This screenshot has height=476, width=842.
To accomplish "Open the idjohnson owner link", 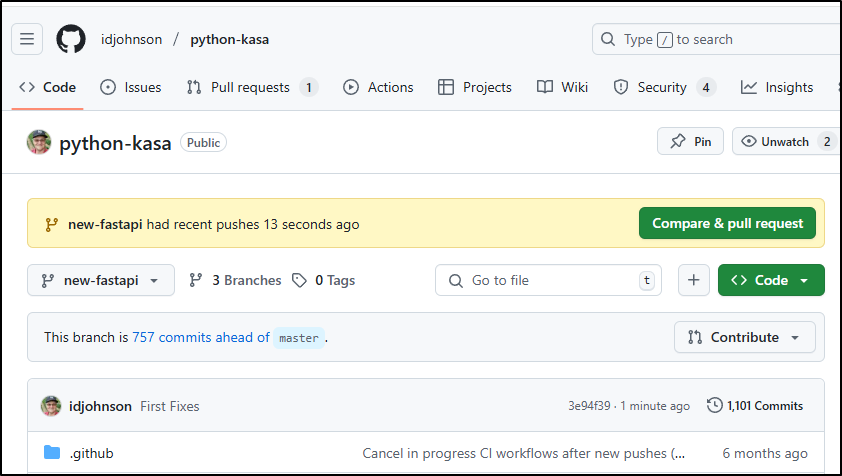I will (132, 39).
